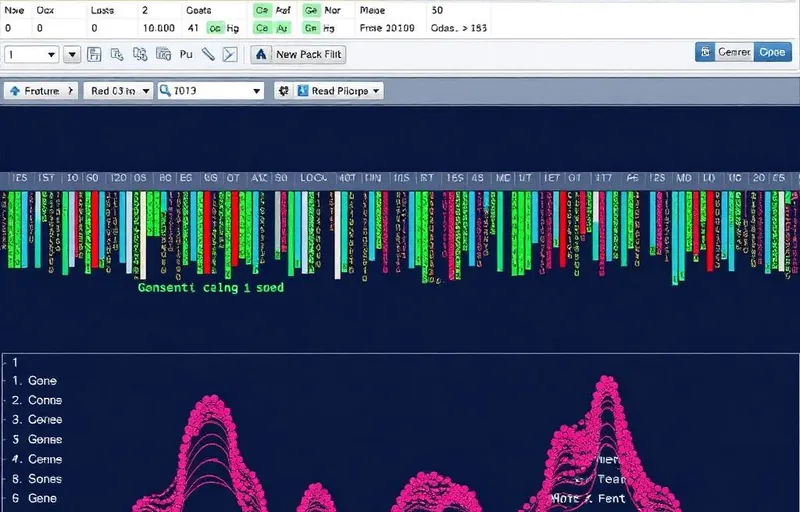800x512 pixels.
Task: Select the 8. Sones list row
Action: coord(37,478)
